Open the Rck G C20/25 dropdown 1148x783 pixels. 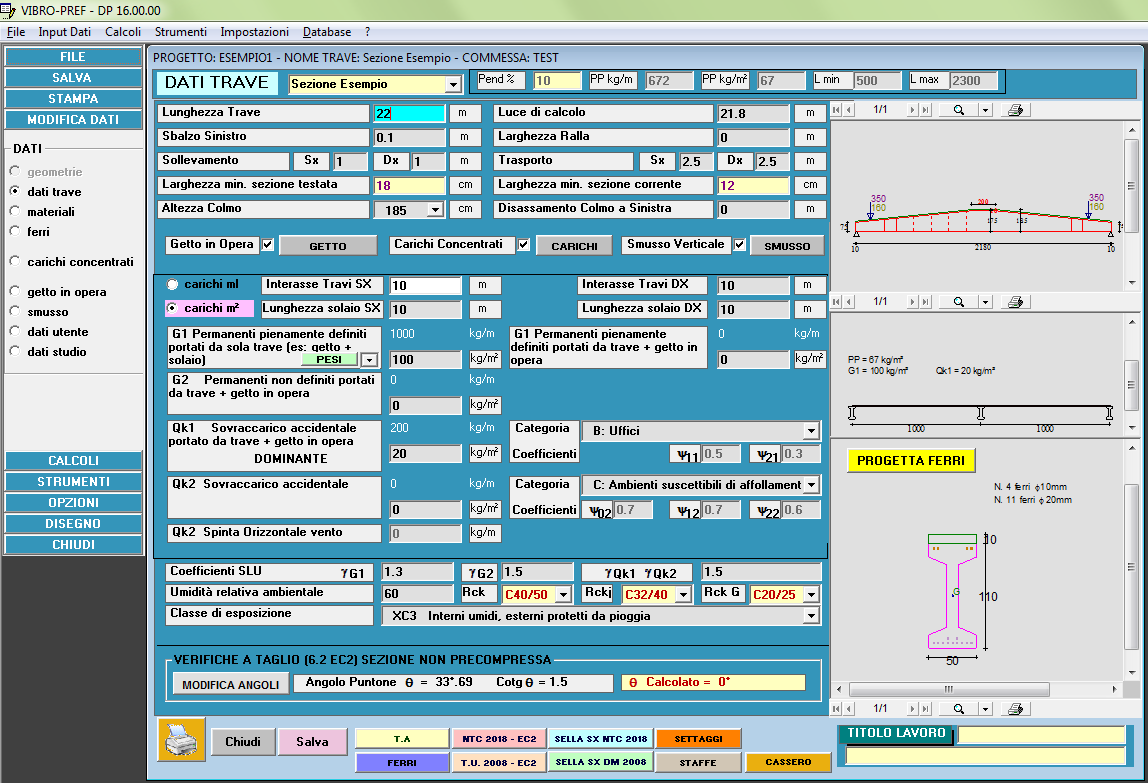(810, 595)
